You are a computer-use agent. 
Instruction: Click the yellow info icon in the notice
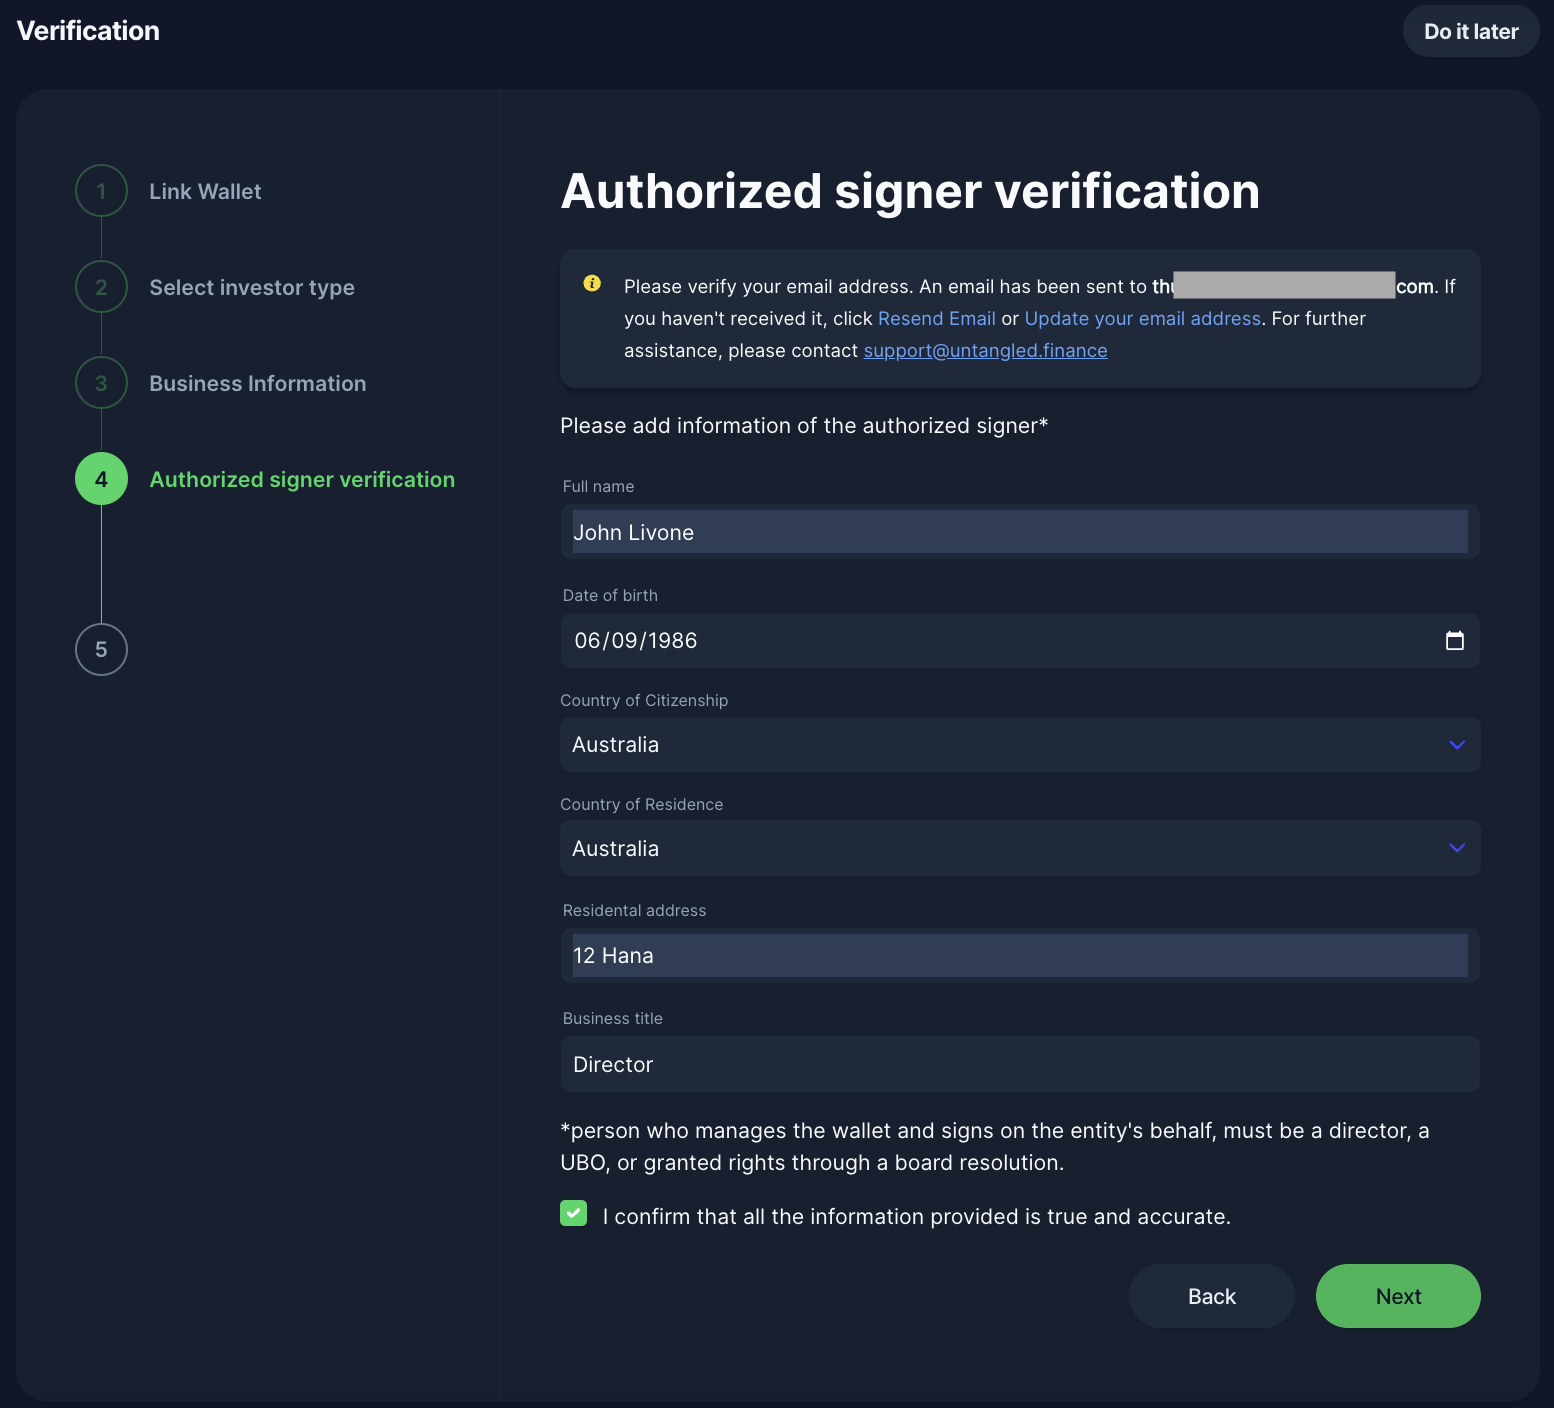[x=592, y=283]
